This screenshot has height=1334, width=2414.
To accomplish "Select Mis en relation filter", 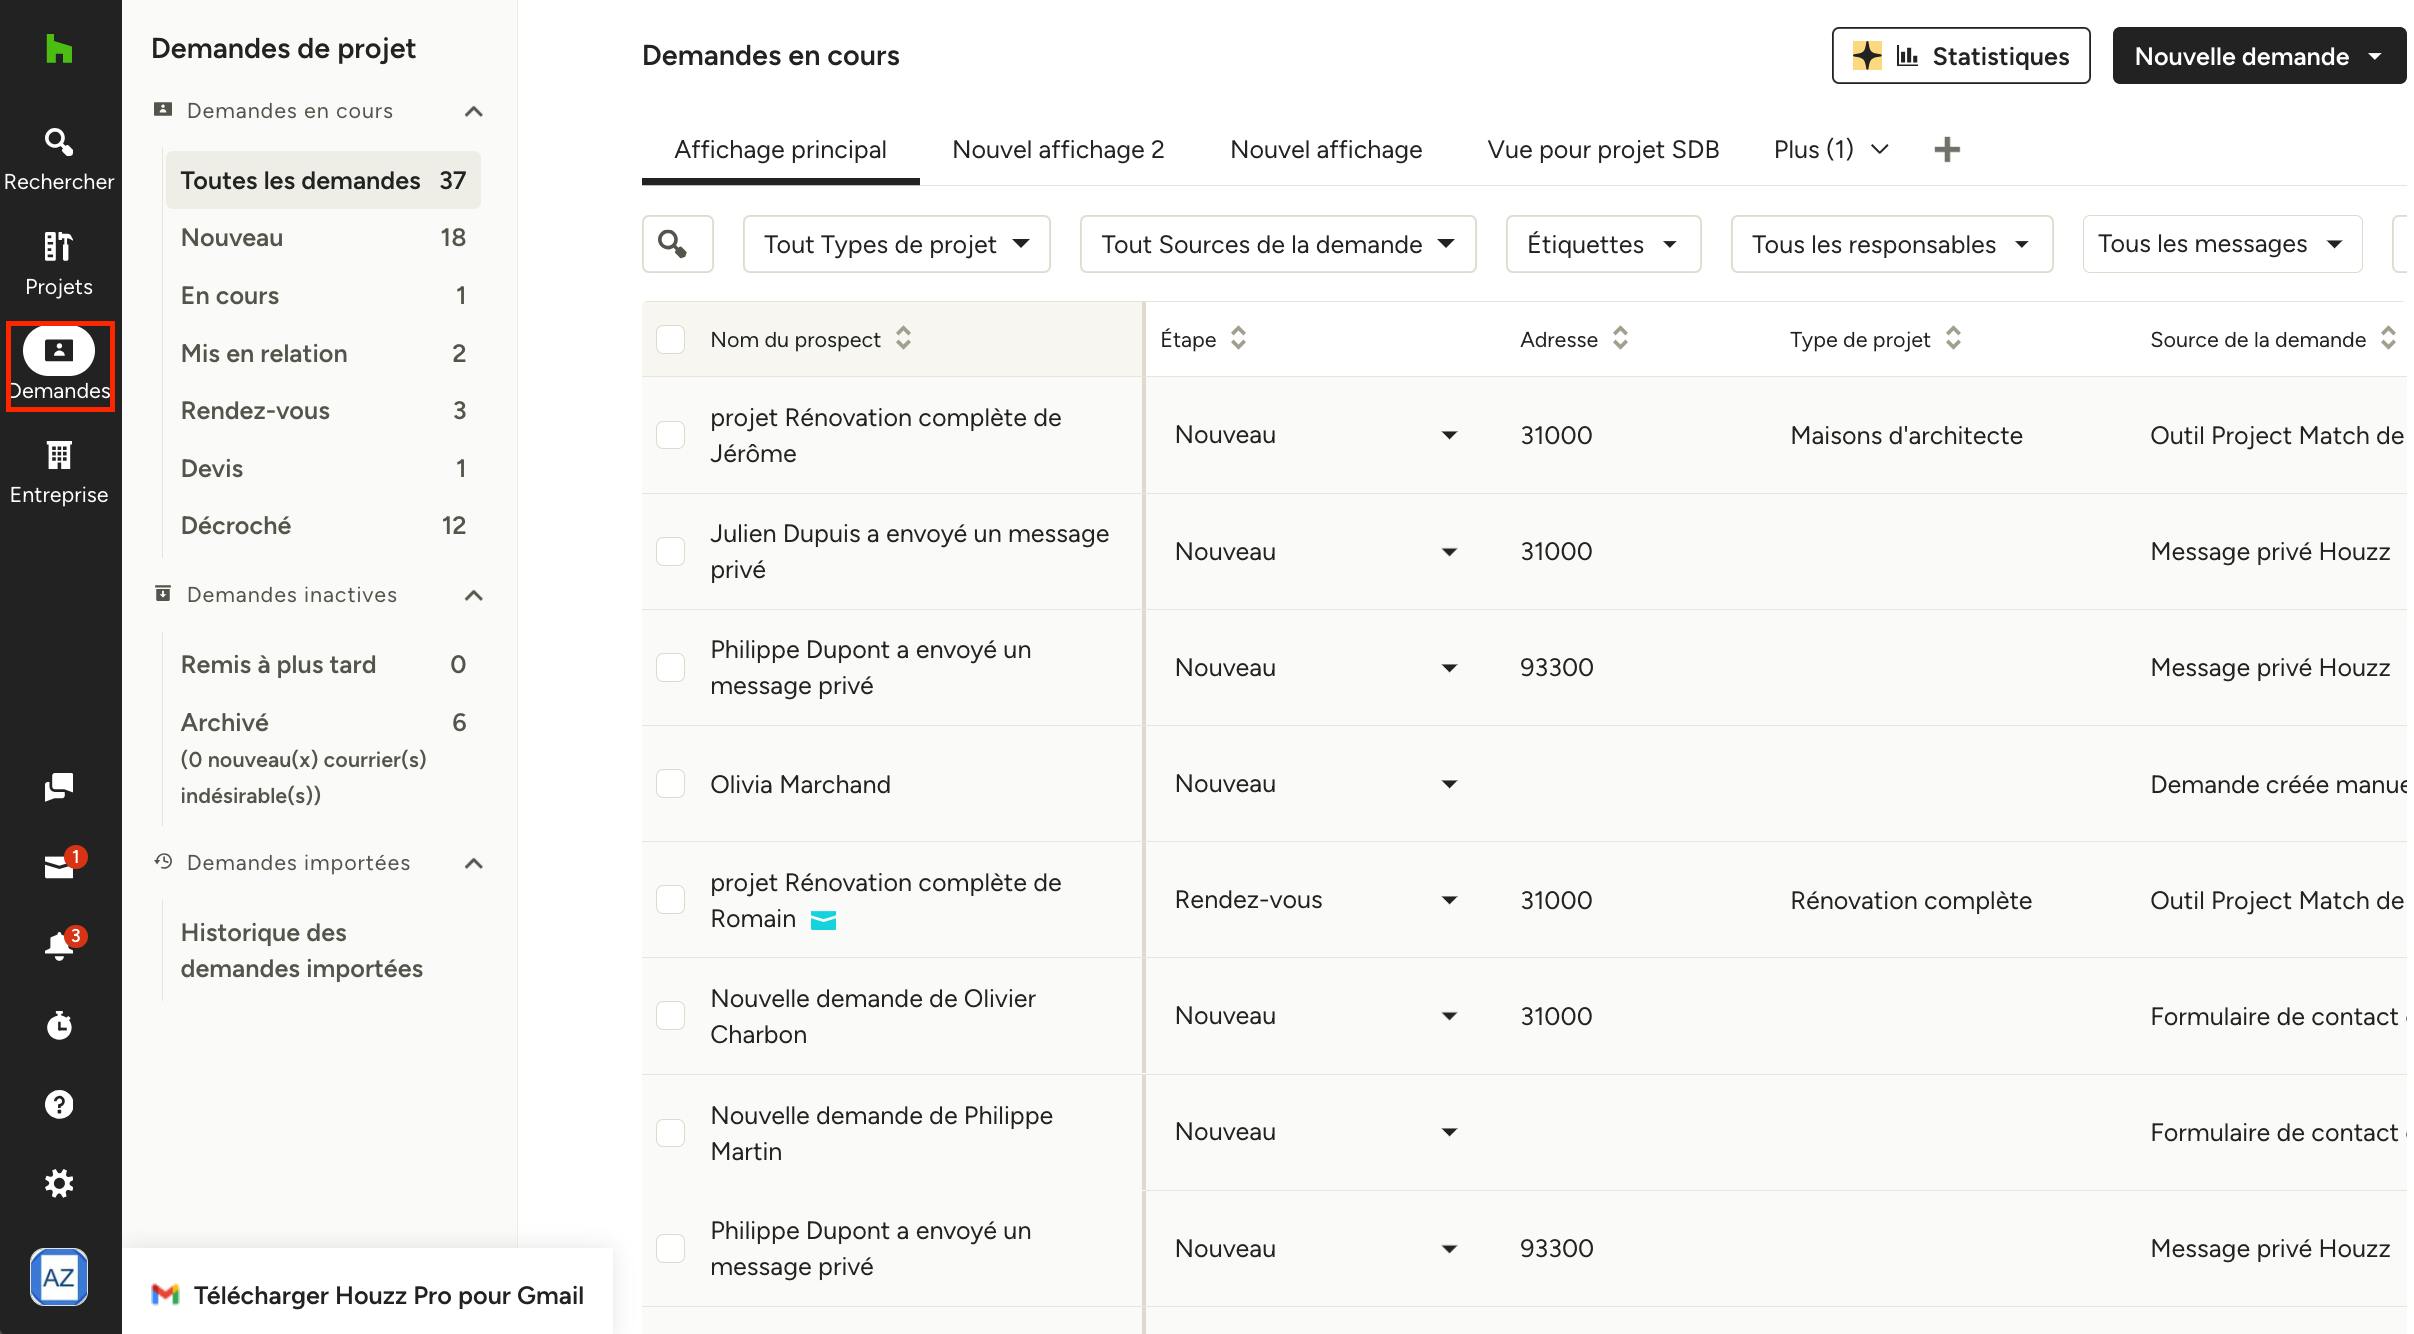I will [323, 353].
